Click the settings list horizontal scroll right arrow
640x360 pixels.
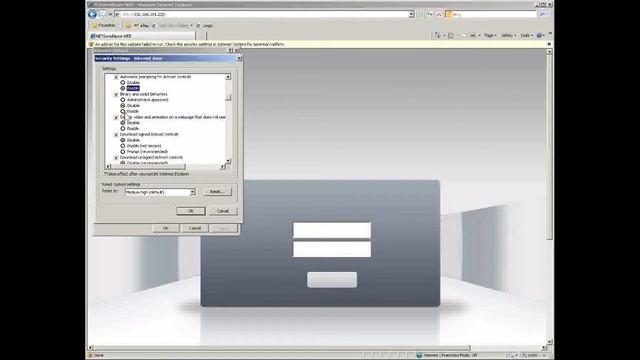[x=222, y=167]
